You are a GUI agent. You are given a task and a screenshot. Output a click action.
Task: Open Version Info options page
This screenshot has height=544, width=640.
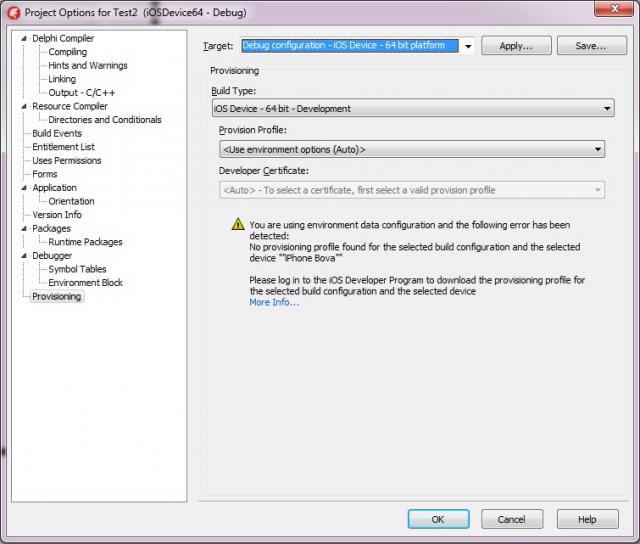tap(57, 215)
